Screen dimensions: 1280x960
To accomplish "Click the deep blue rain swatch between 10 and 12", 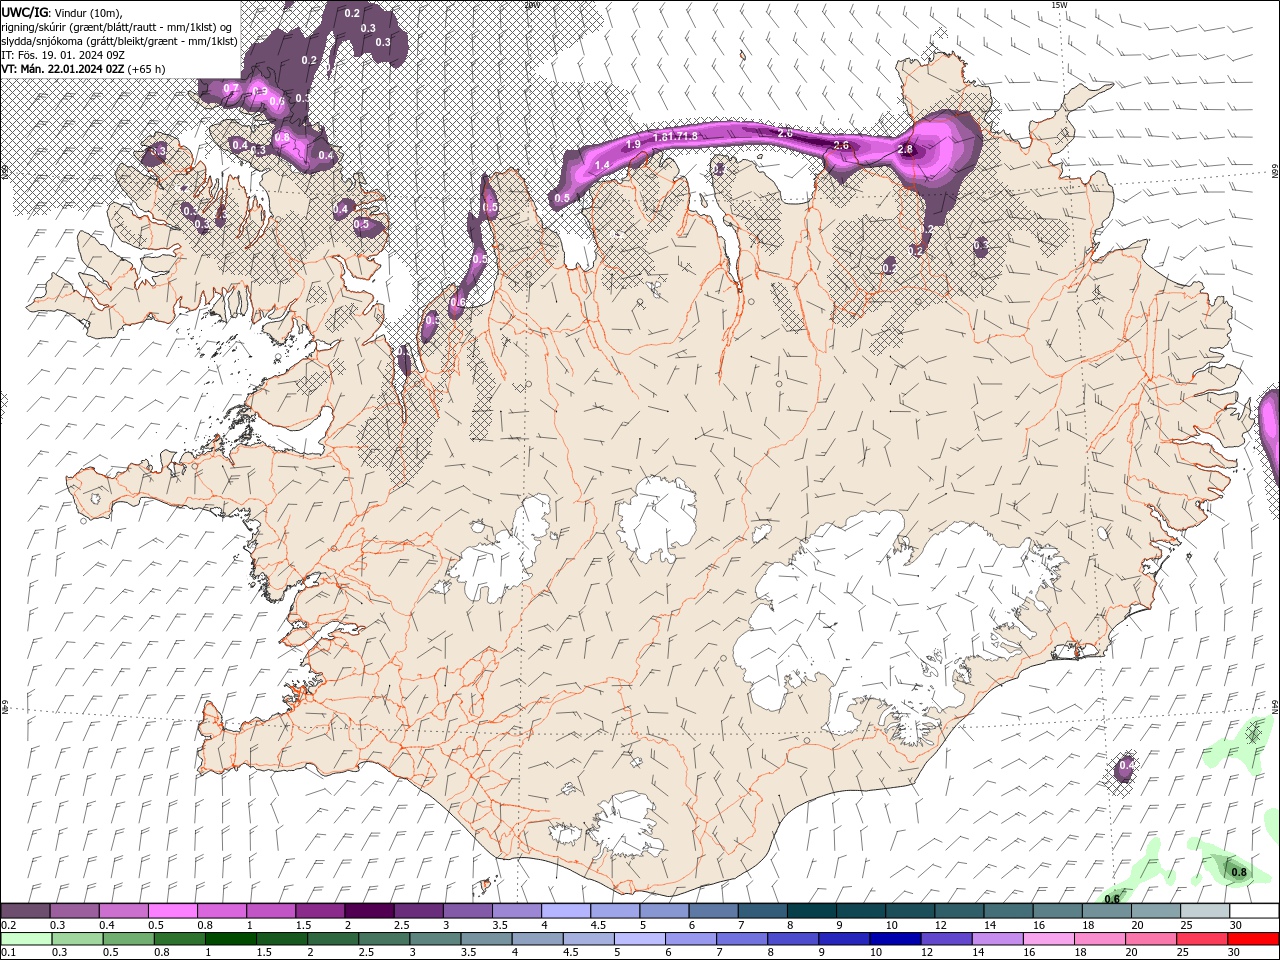I will tap(895, 939).
